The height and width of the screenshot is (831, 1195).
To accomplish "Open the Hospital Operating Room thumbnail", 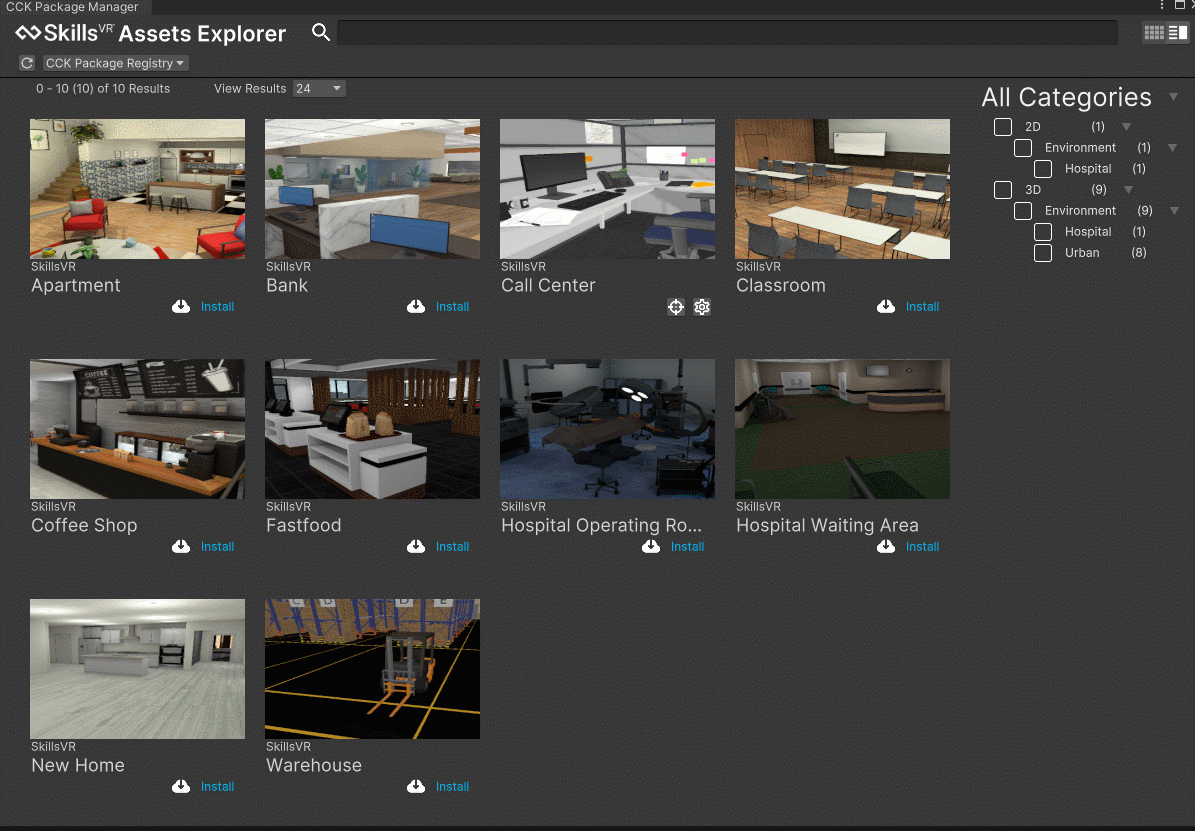I will tap(607, 428).
